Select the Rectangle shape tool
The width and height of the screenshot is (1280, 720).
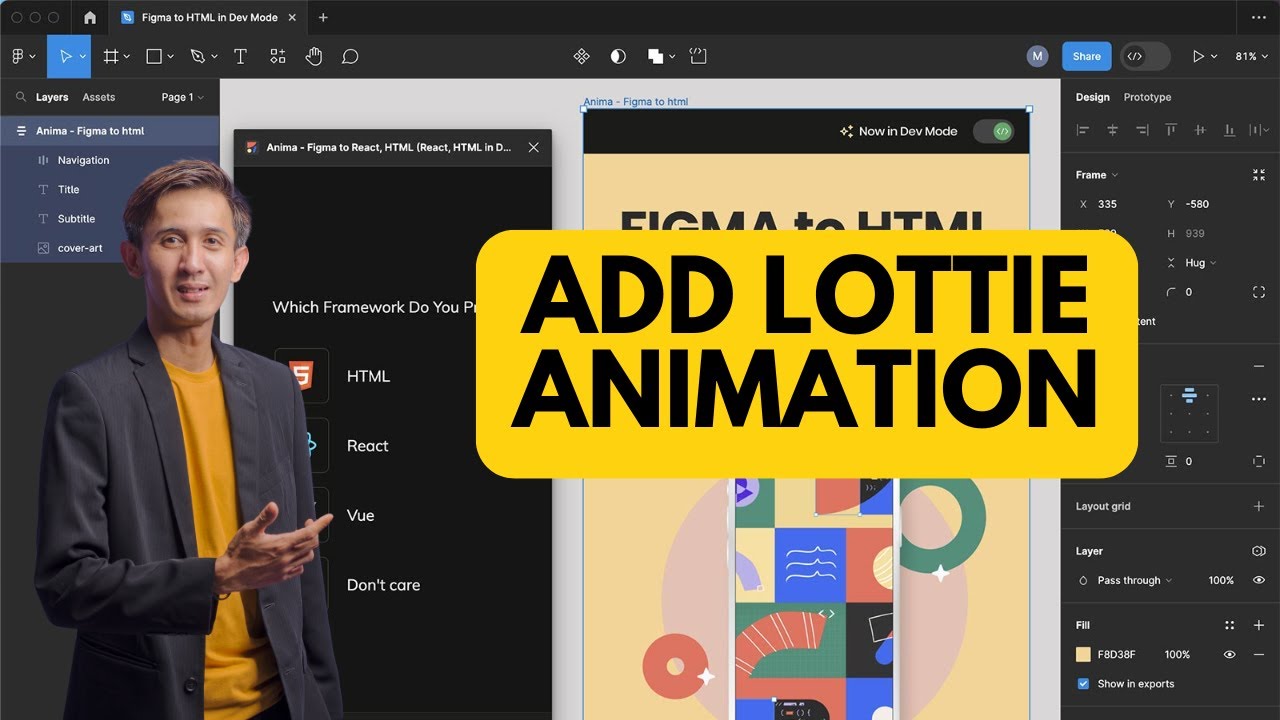pos(154,57)
